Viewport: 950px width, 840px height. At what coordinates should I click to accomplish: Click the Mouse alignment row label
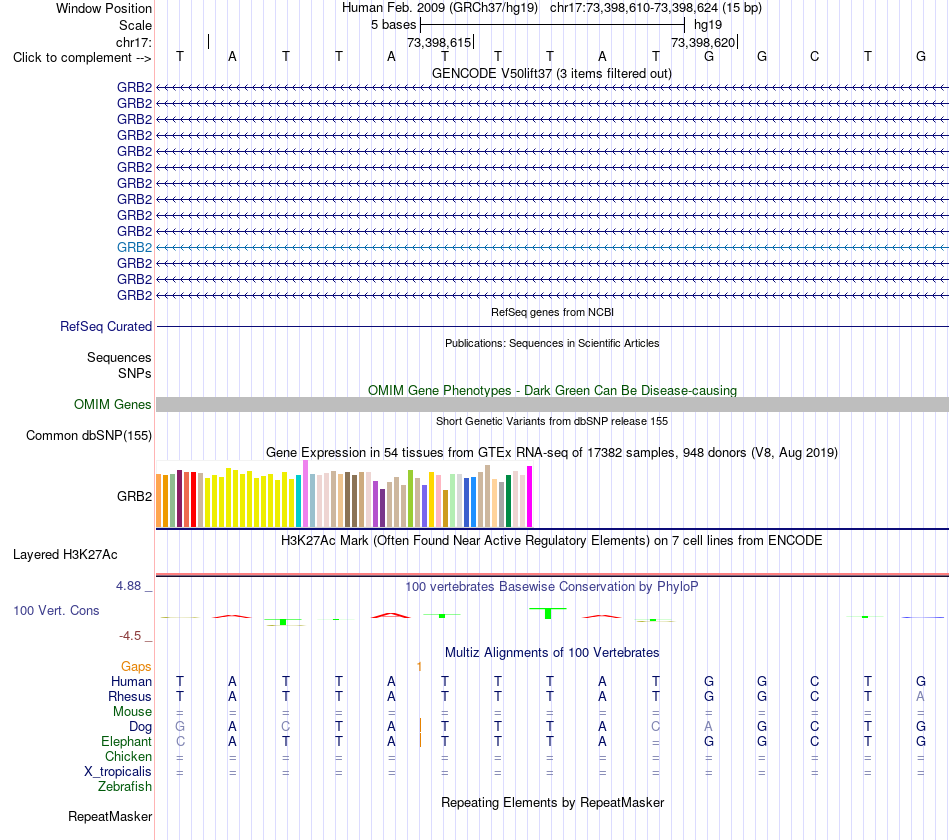click(x=132, y=712)
